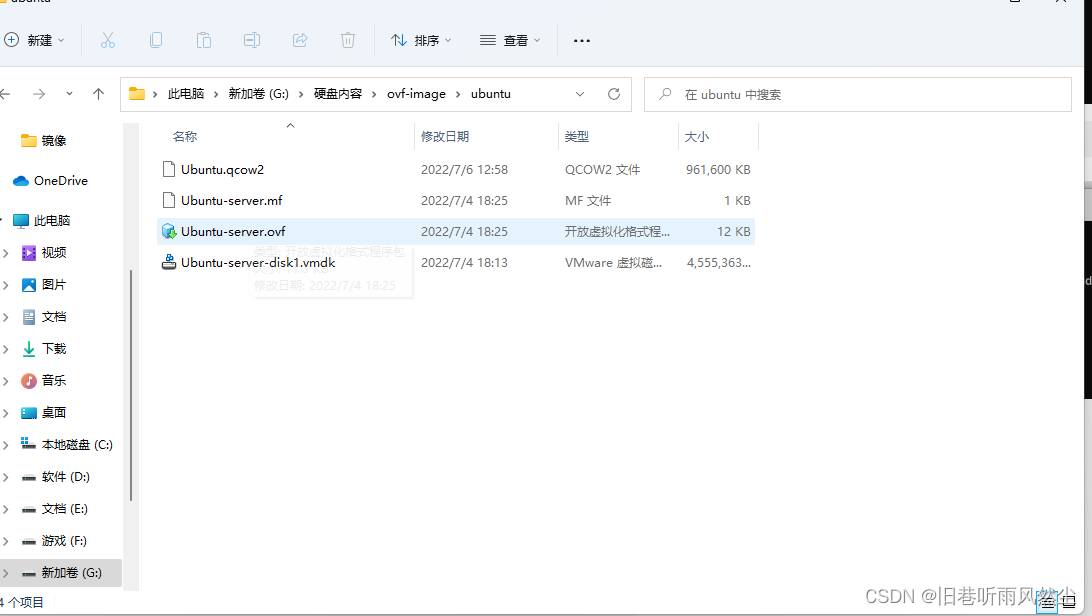The width and height of the screenshot is (1092, 616).
Task: Expand address bar history dropdown chevron
Action: tap(580, 94)
